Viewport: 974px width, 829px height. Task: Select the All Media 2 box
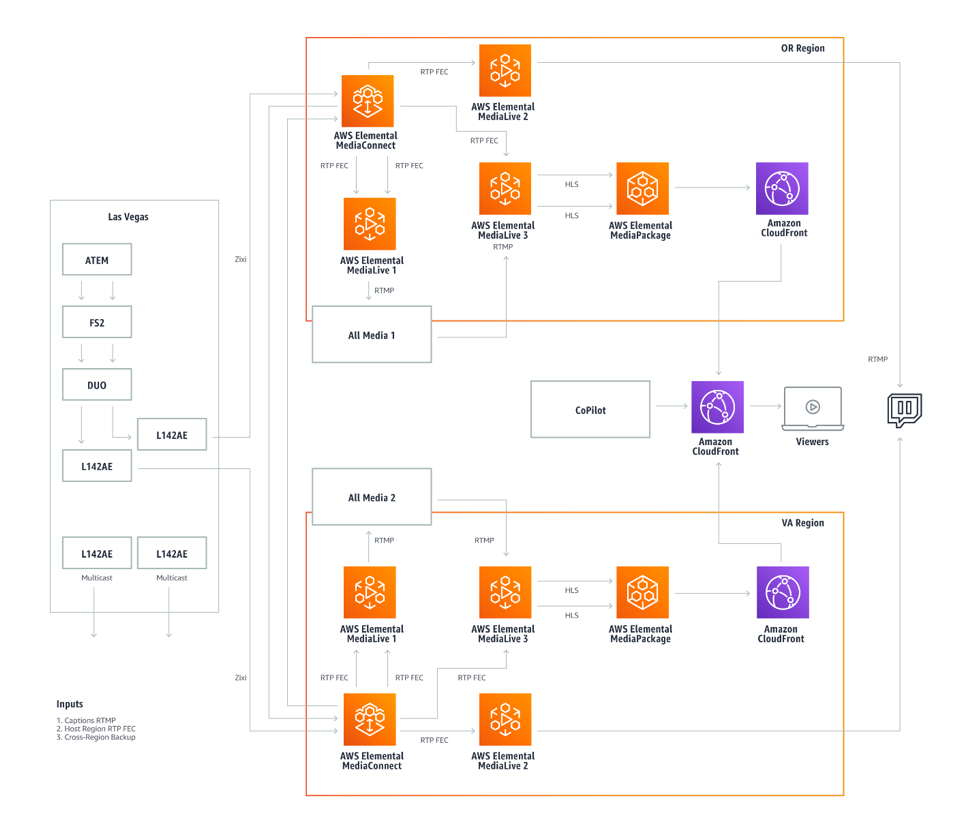371,496
